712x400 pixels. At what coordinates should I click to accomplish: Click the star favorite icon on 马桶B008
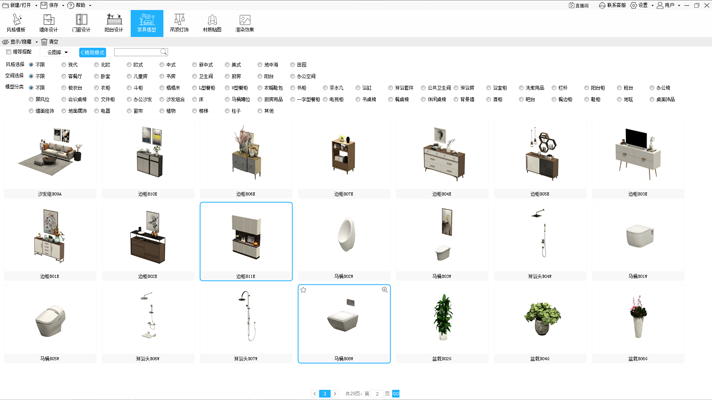click(x=304, y=290)
